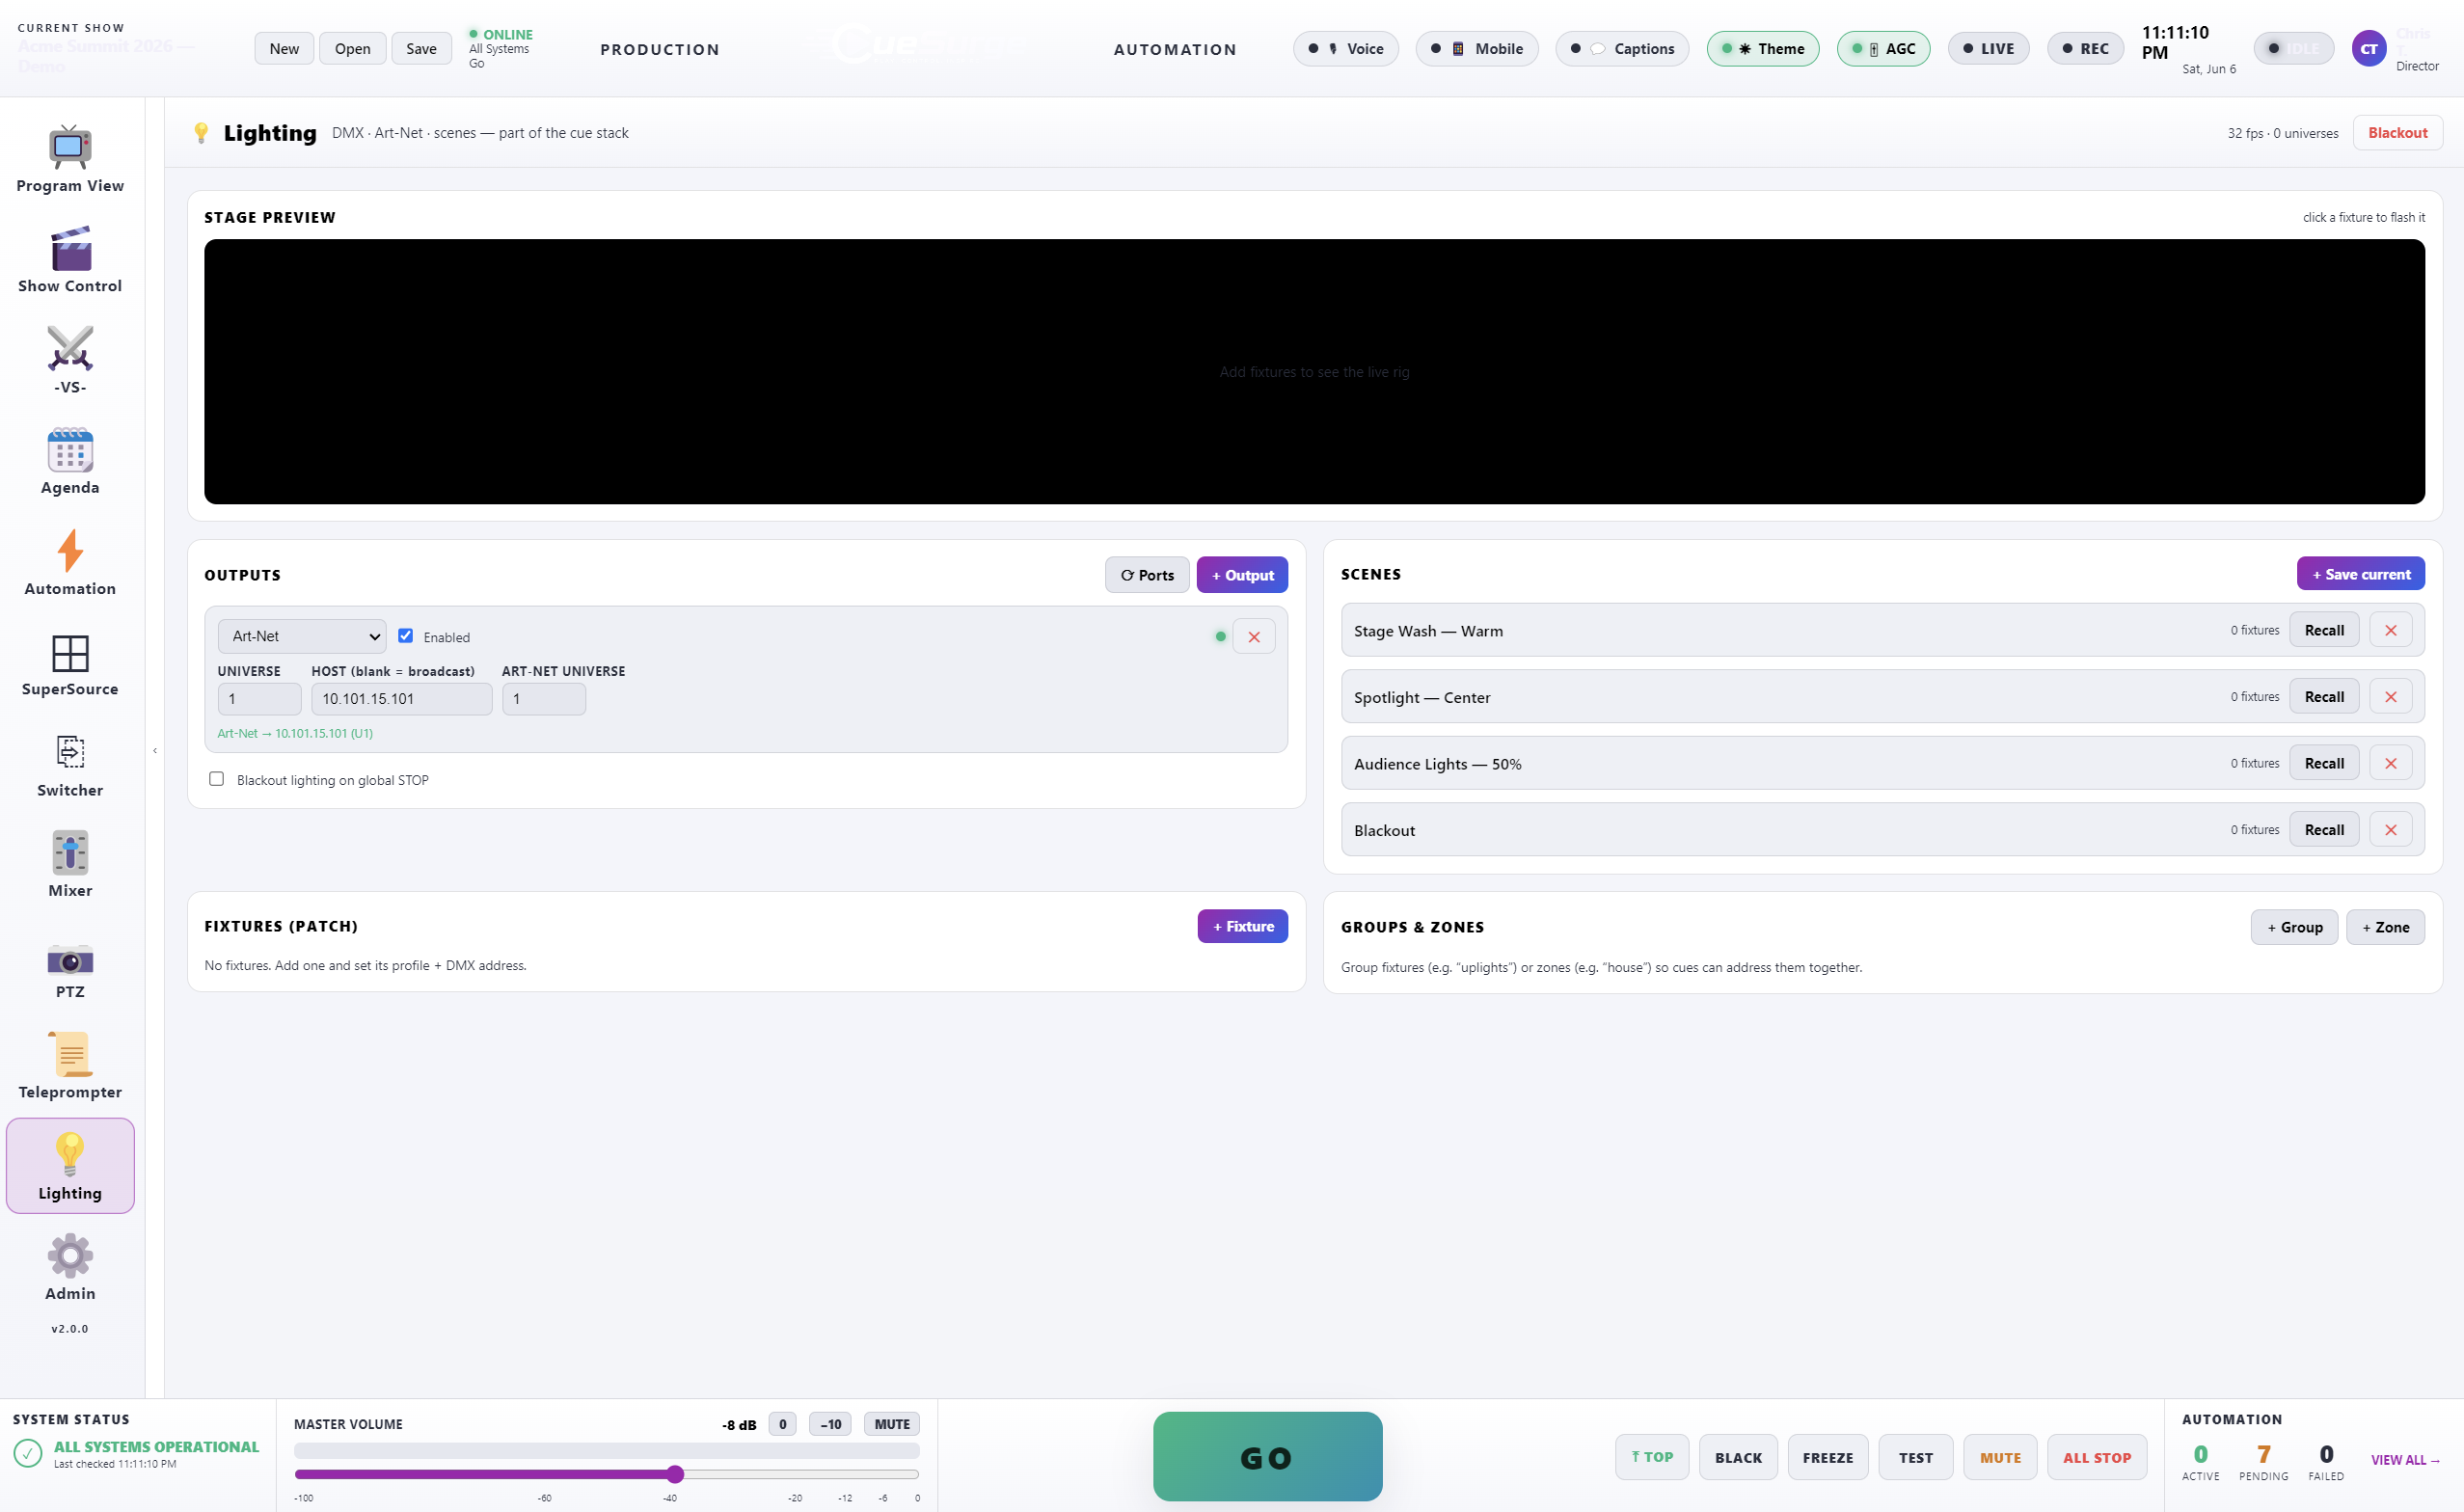Open Program View from the sidebar

70,160
